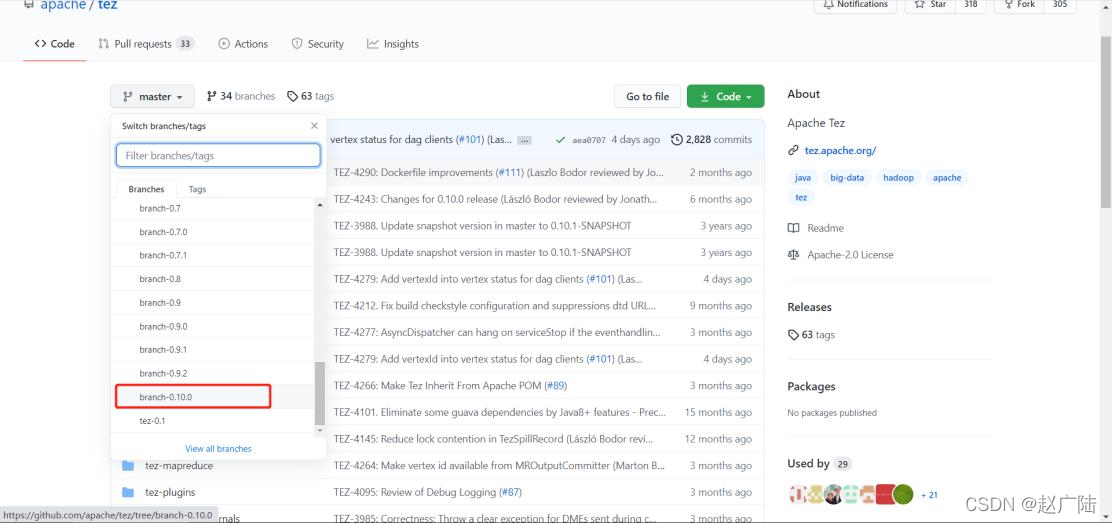The height and width of the screenshot is (523, 1112).
Task: Select the Tags tab in switcher
Action: [197, 189]
